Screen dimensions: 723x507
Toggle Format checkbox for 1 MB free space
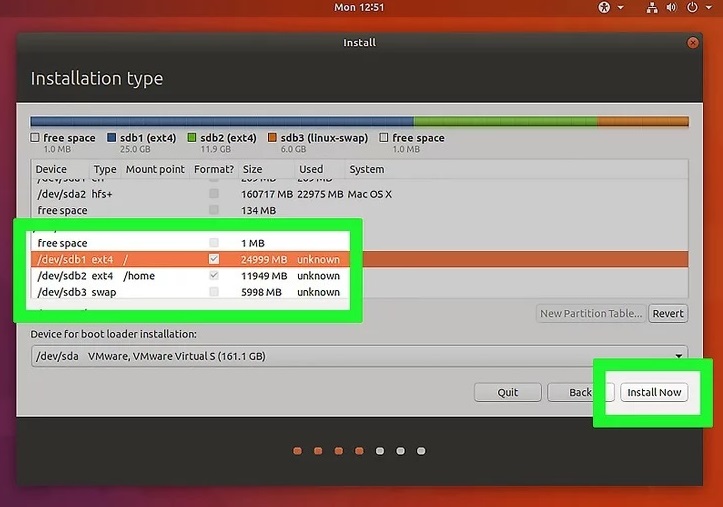click(213, 243)
